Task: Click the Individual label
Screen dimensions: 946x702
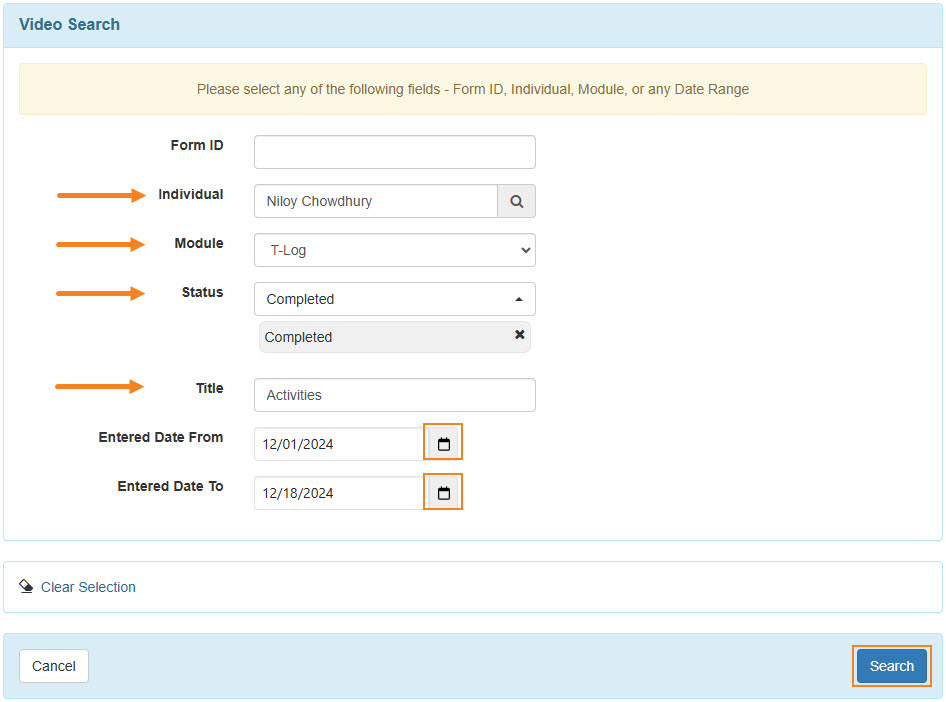Action: pyautogui.click(x=191, y=194)
